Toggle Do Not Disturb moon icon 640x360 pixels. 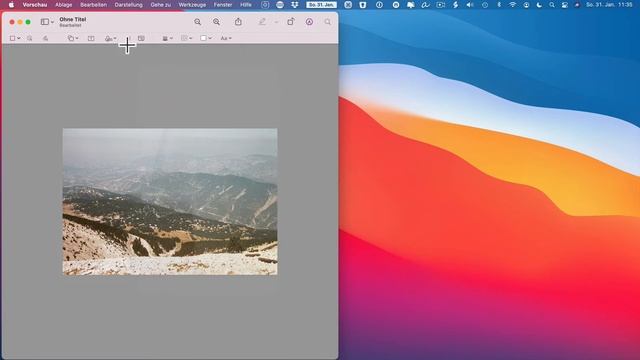click(539, 5)
